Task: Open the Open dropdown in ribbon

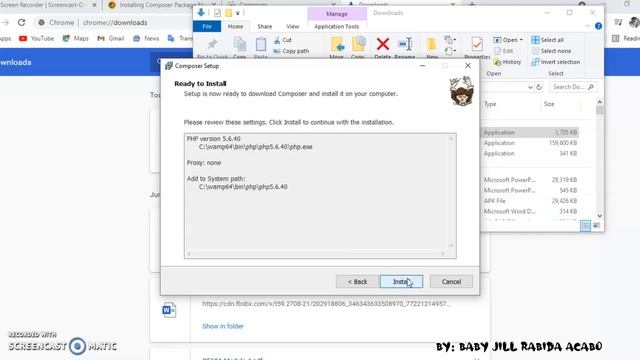Action: 508,40
